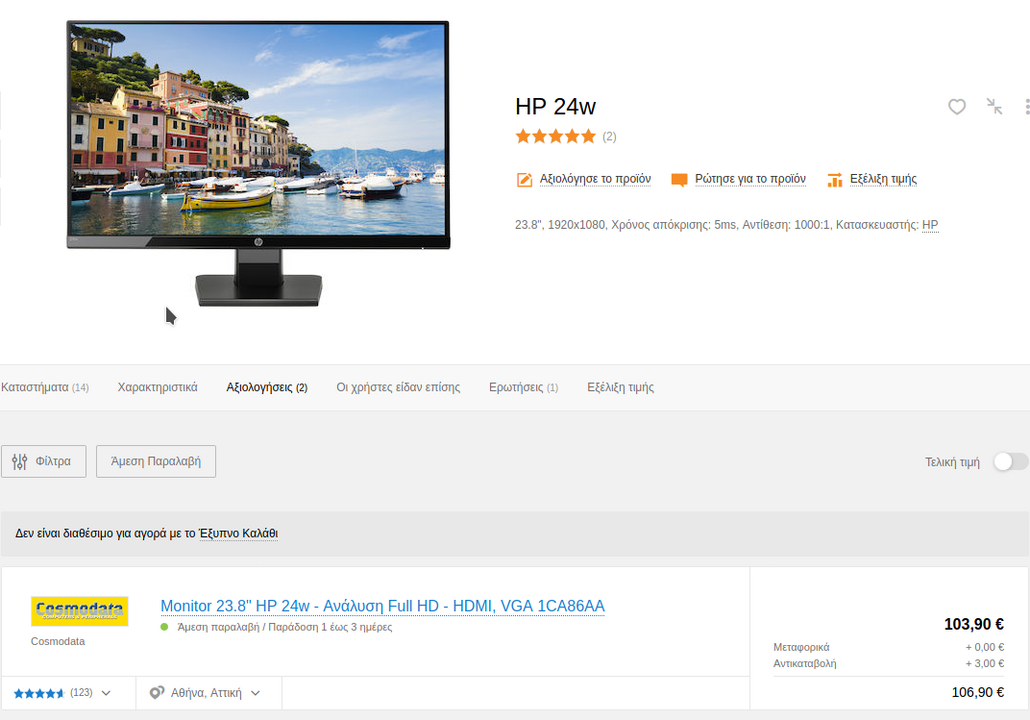Screen dimensions: 1030x720
Task: Select the Ερωτήσεις (1) tab
Action: pos(524,388)
